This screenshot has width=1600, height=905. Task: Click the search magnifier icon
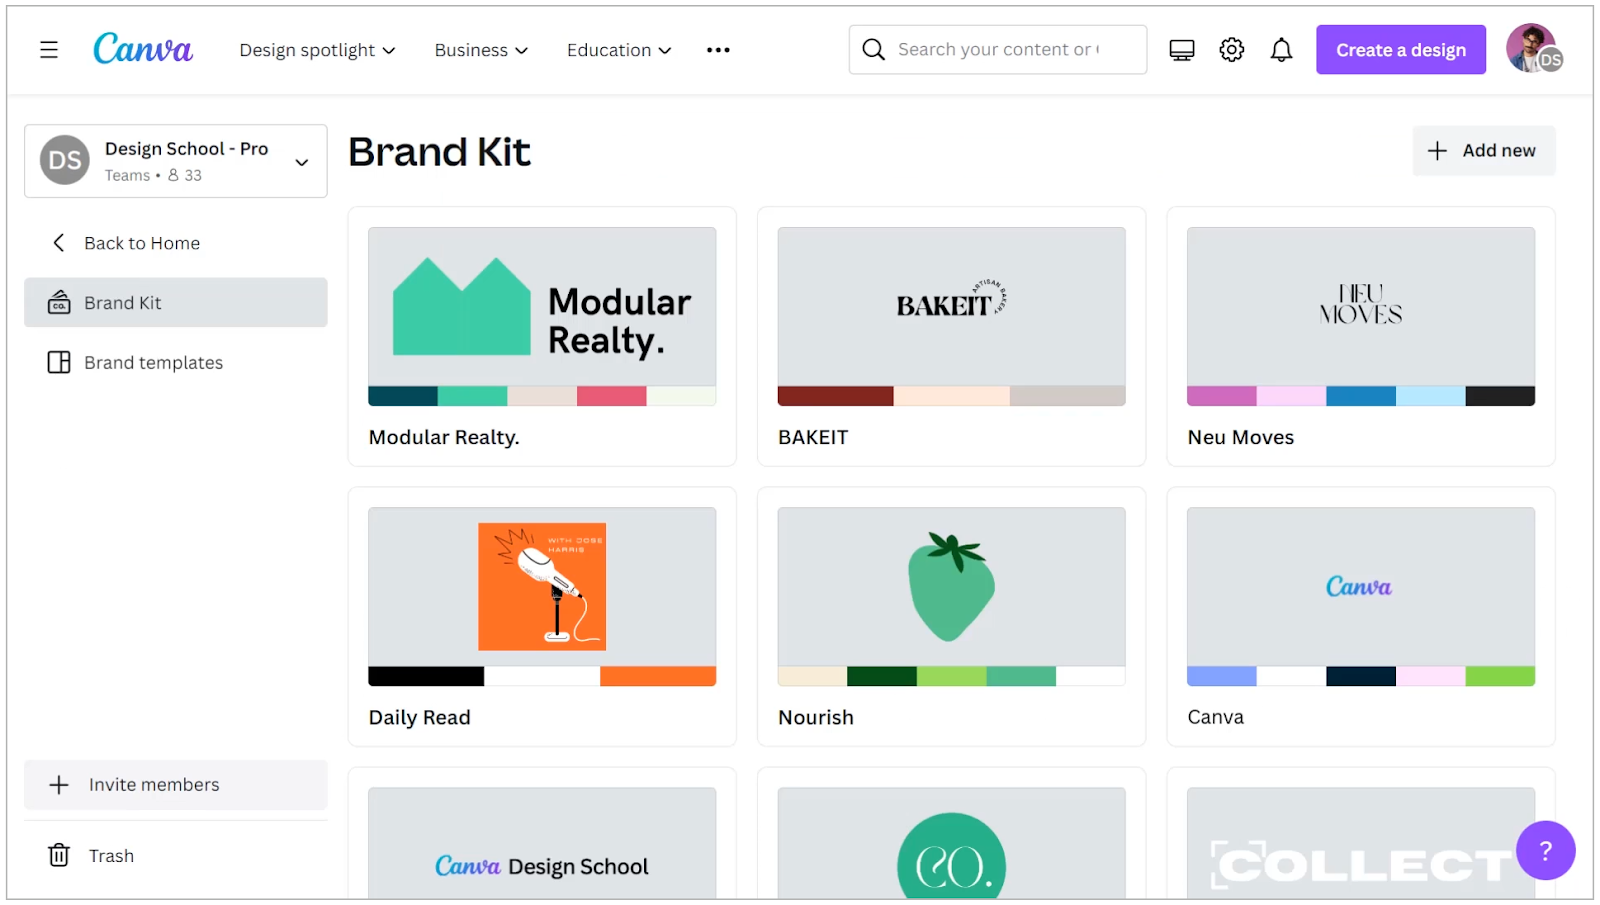coord(873,49)
